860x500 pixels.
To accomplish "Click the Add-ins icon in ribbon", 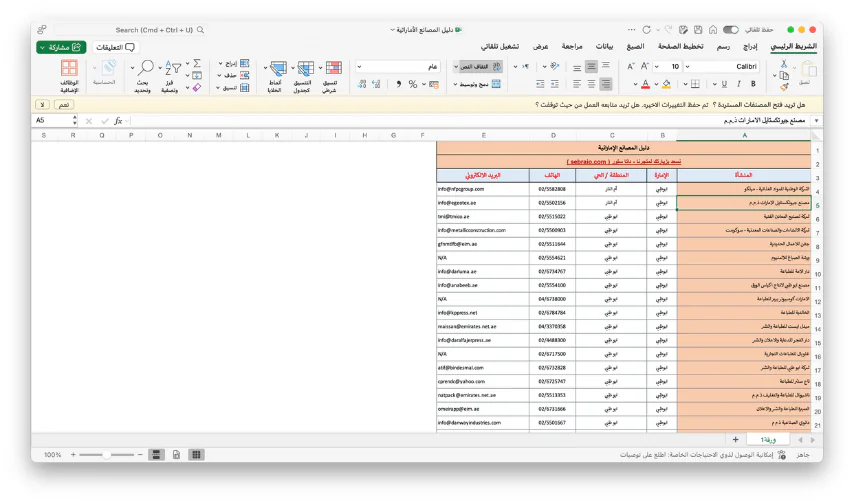I will (69, 68).
